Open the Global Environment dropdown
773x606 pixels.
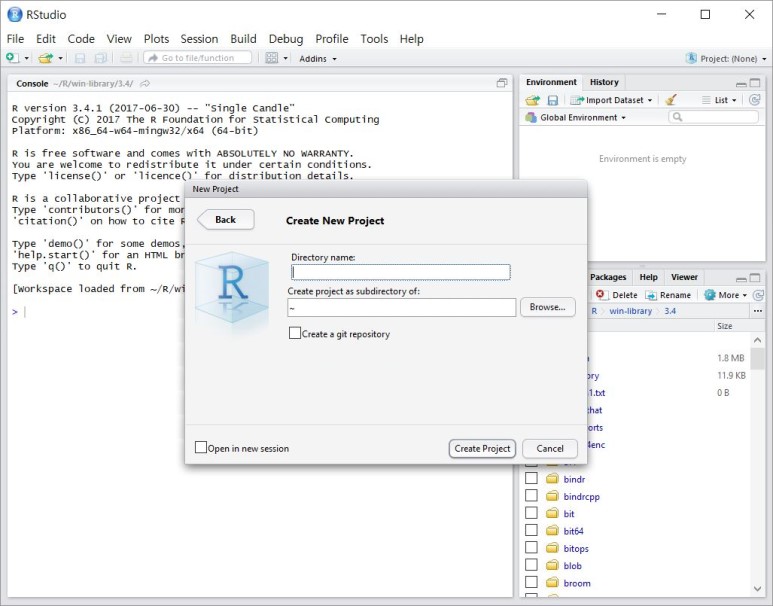click(x=576, y=117)
